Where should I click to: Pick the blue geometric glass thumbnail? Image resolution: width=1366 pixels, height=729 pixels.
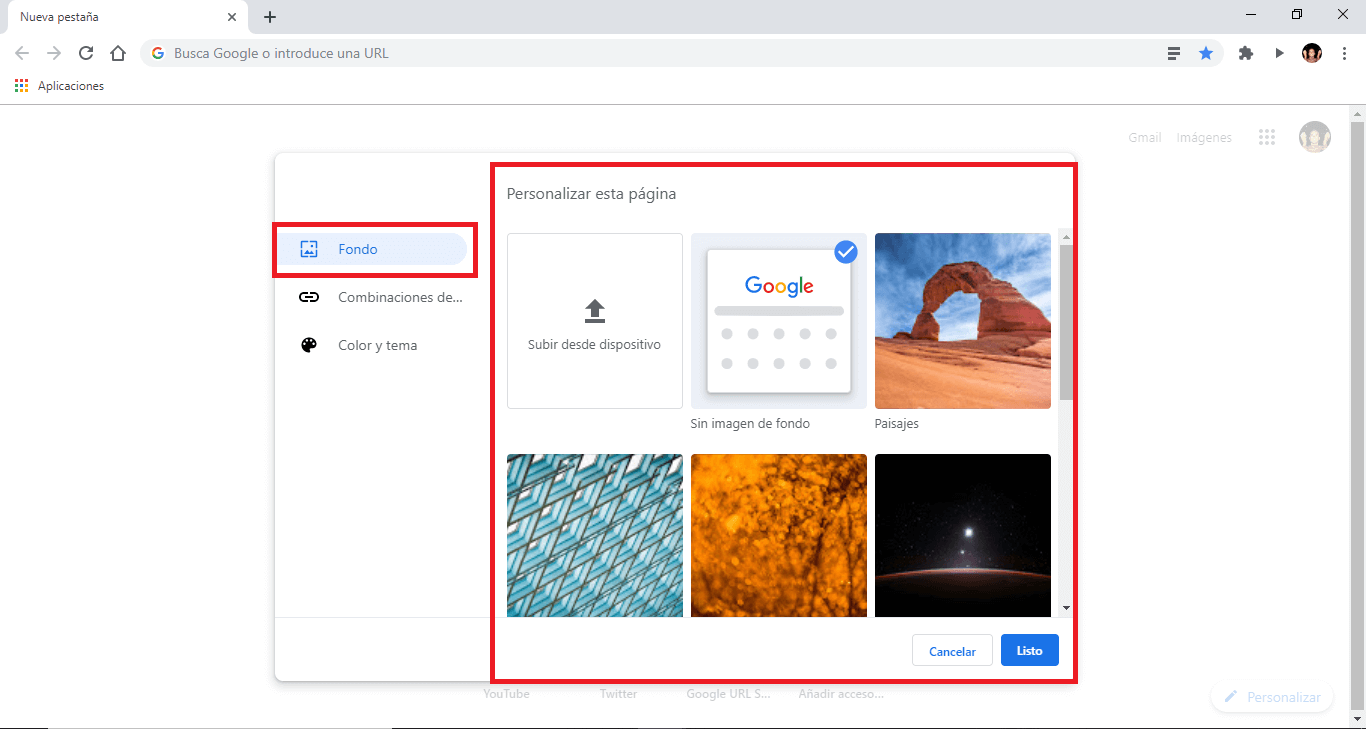click(x=595, y=536)
